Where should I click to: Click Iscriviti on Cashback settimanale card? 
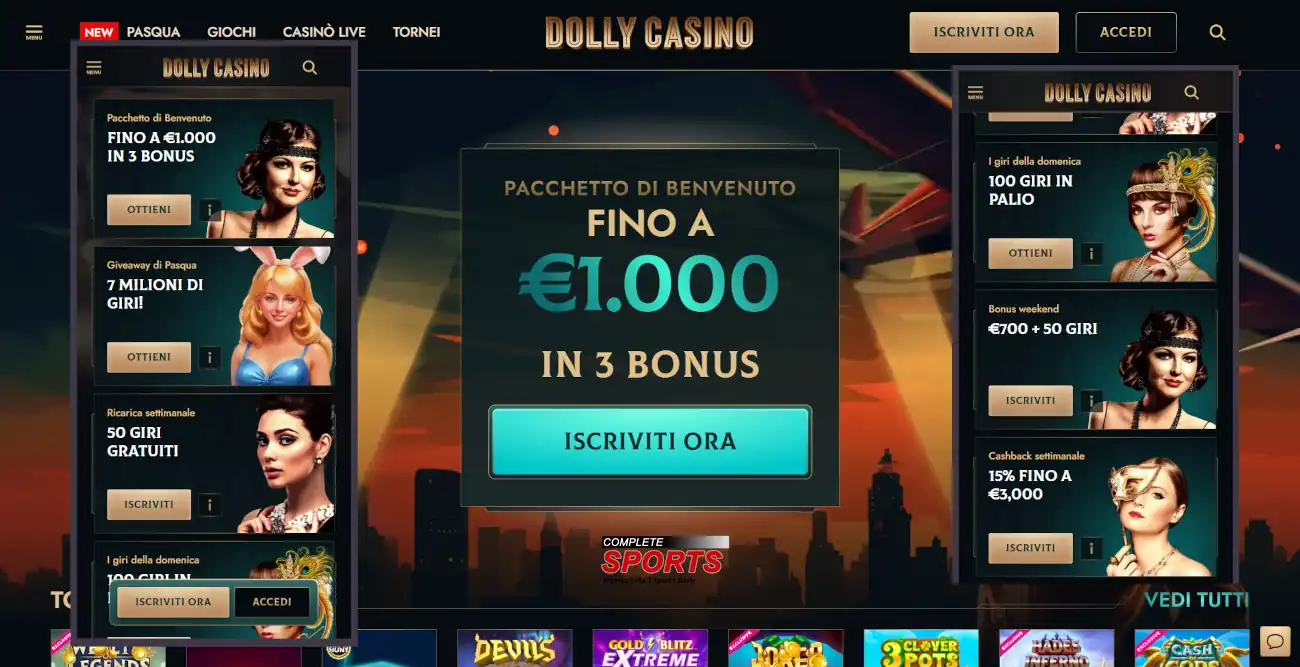click(x=1030, y=548)
